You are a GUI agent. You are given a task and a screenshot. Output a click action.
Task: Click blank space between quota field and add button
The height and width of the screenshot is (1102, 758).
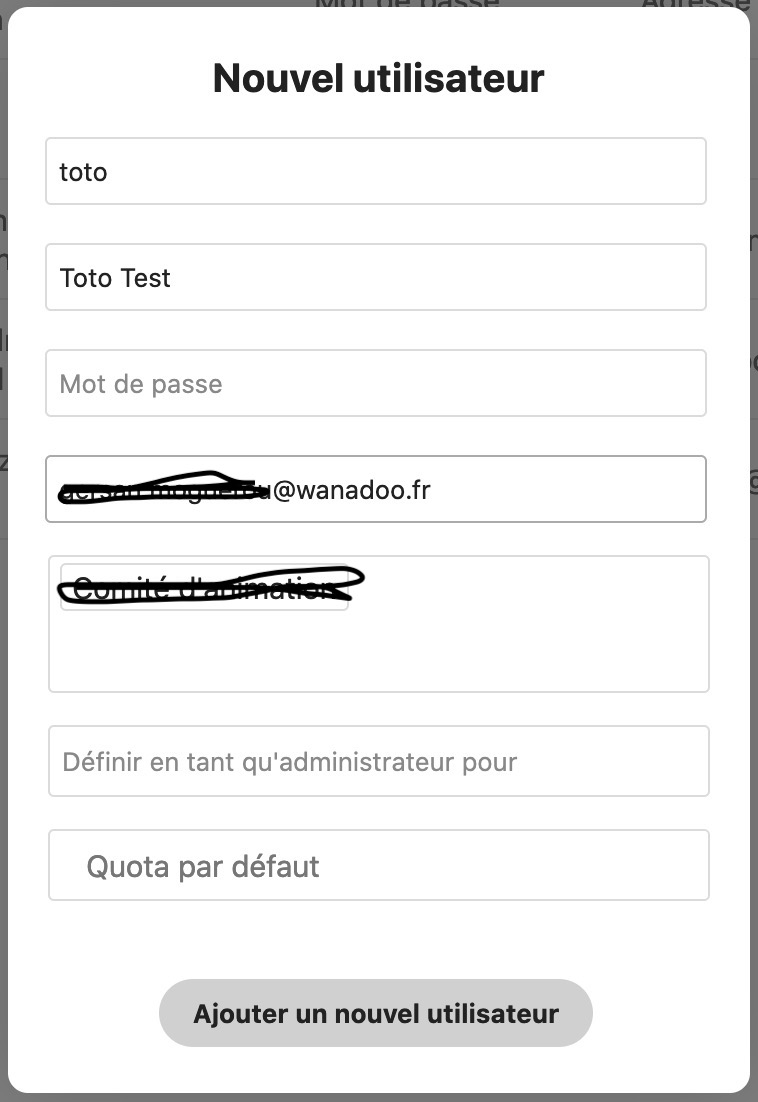(x=378, y=938)
